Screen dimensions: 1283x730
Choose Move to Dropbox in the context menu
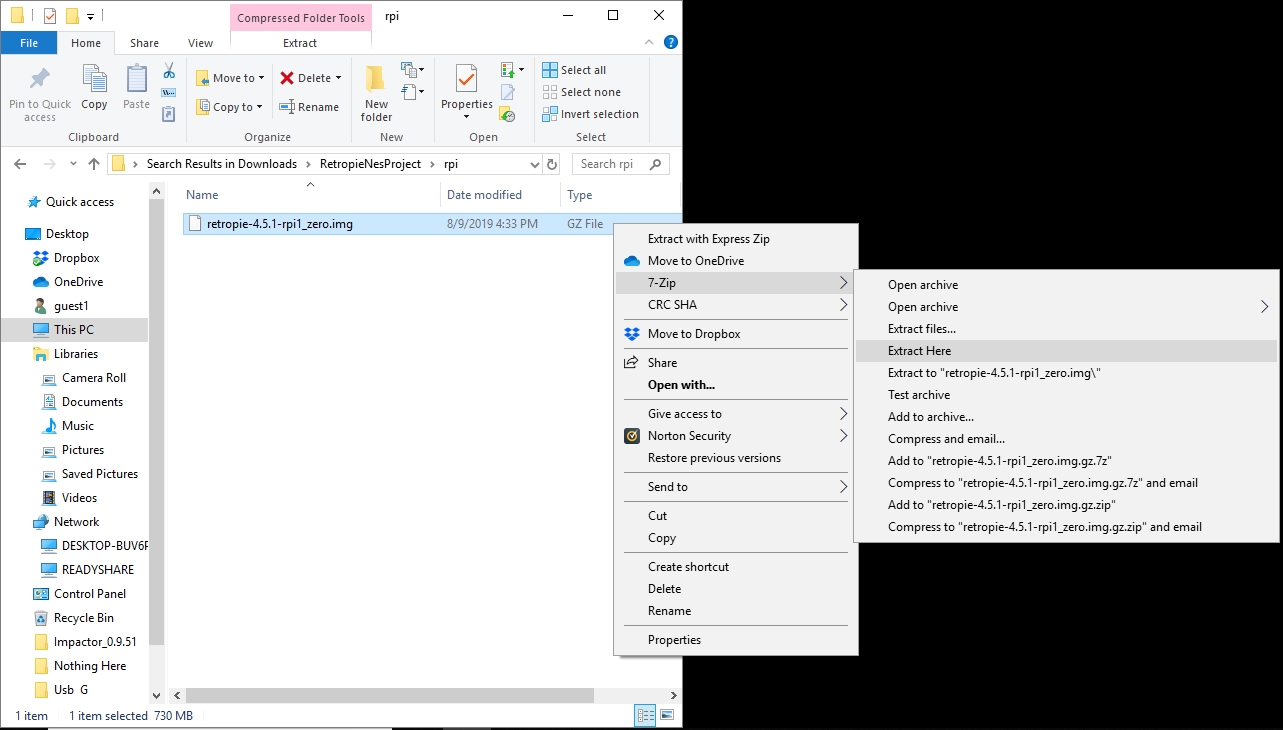point(735,334)
